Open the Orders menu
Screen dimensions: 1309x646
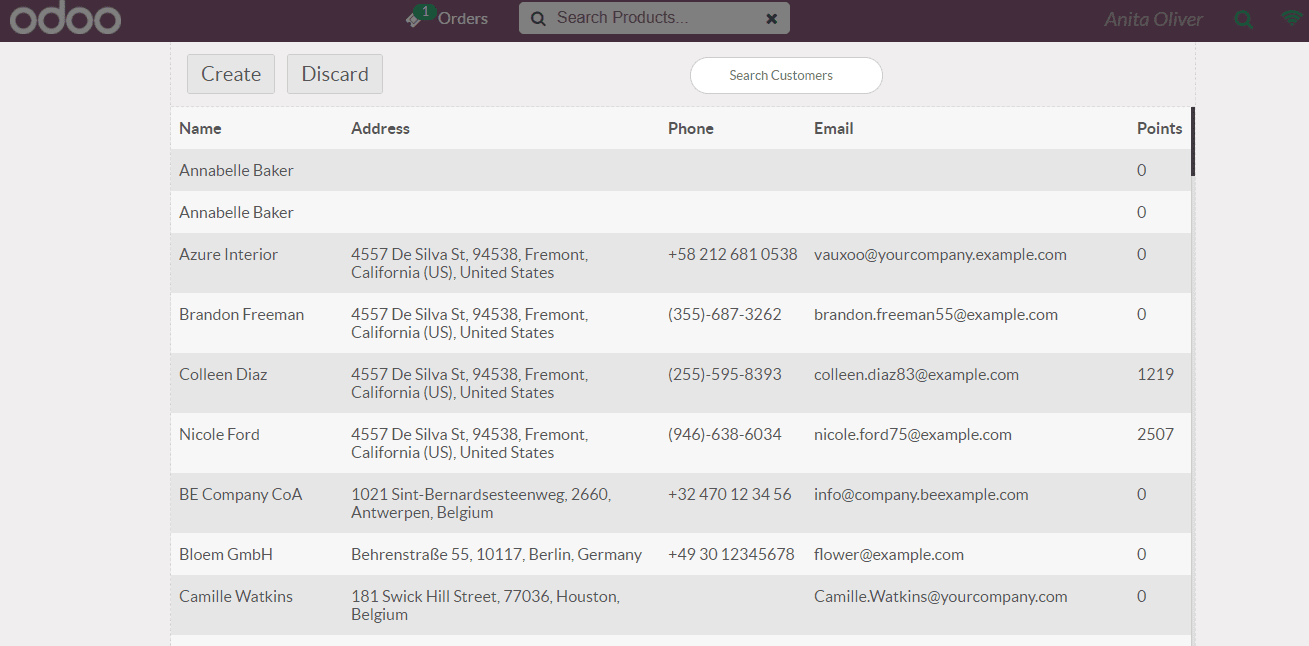(x=462, y=18)
